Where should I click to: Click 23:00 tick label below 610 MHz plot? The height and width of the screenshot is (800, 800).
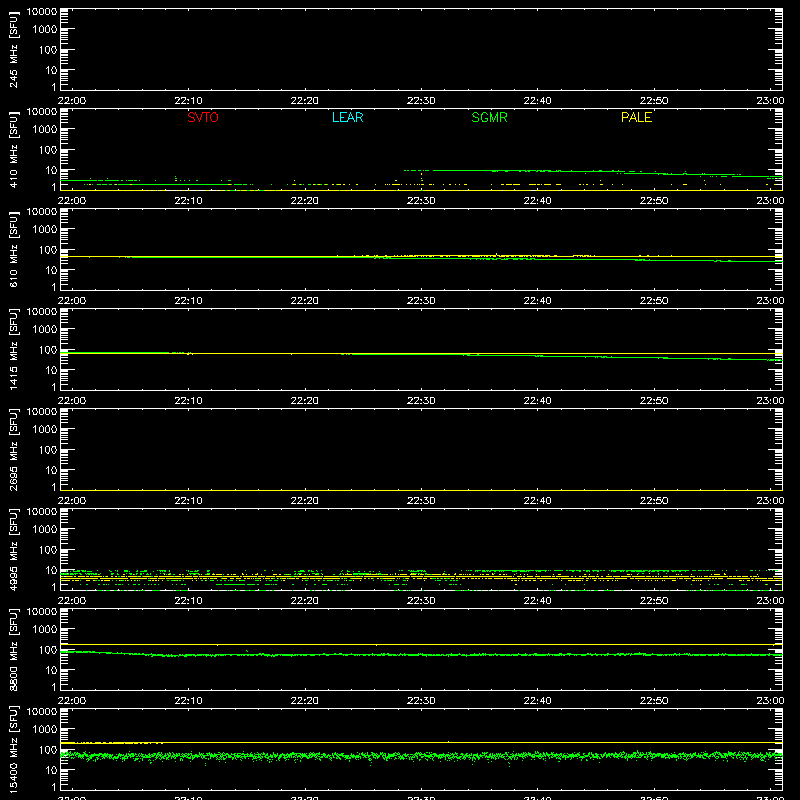tap(770, 301)
